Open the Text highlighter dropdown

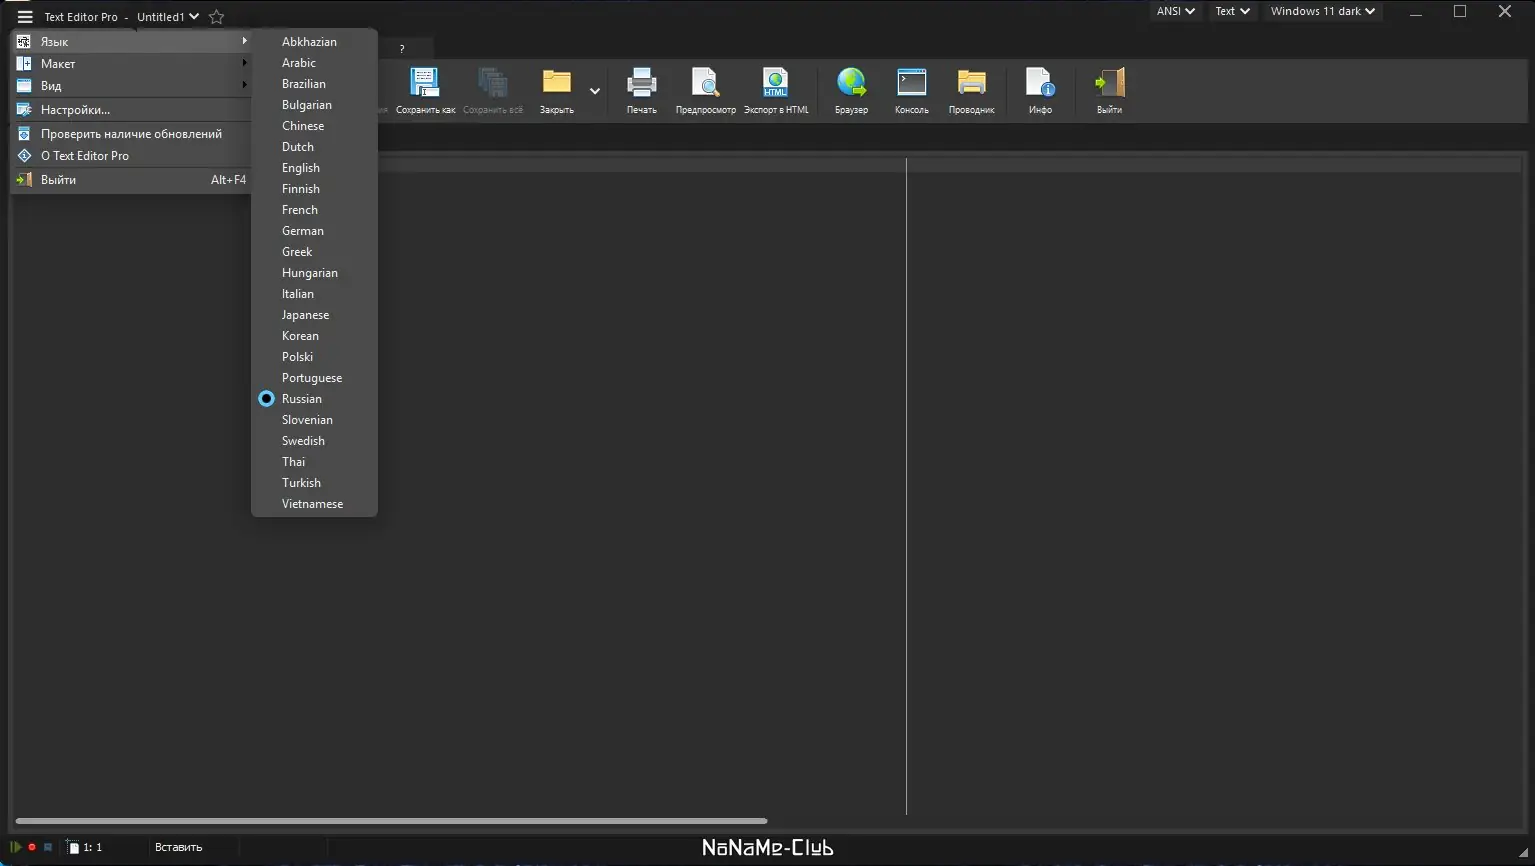1232,11
